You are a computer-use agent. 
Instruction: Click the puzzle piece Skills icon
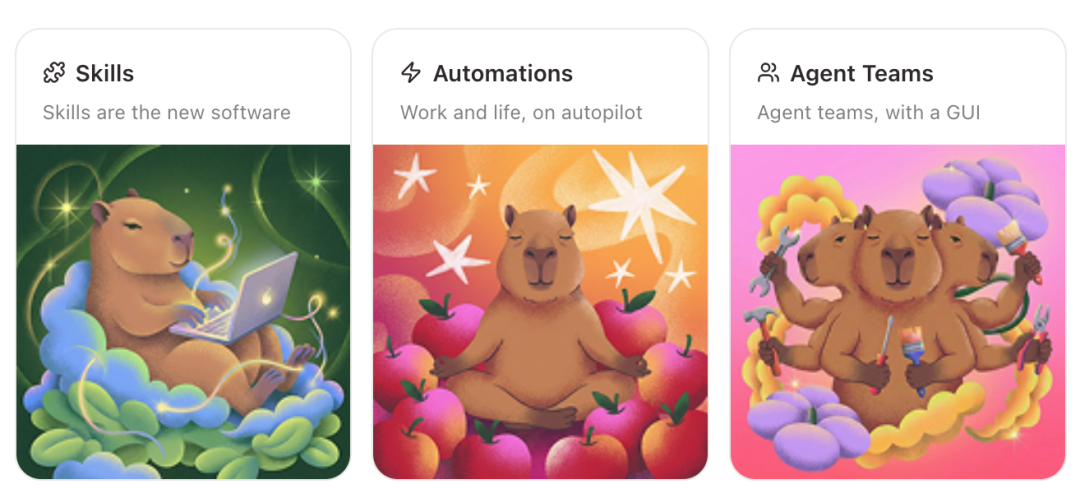[x=54, y=73]
